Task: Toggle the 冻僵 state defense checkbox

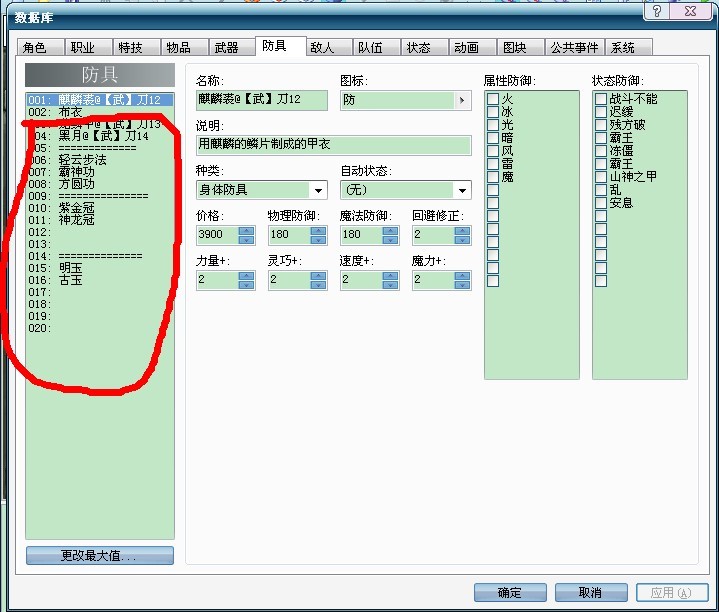Action: coord(601,151)
